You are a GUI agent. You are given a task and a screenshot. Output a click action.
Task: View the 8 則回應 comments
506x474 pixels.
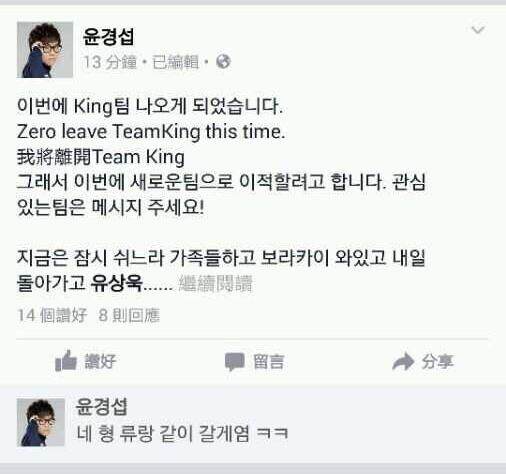click(x=129, y=315)
